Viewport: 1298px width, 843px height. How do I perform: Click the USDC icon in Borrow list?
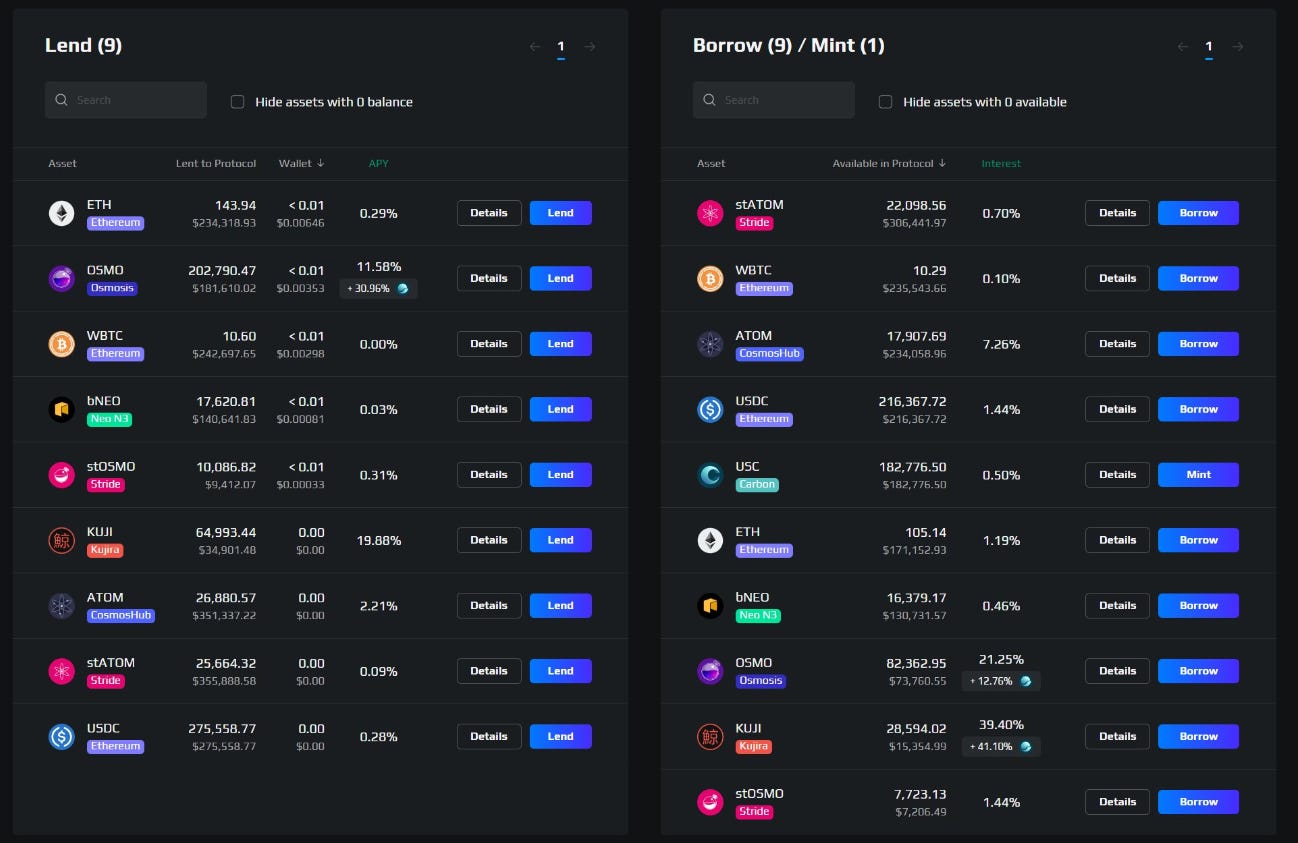pos(710,409)
